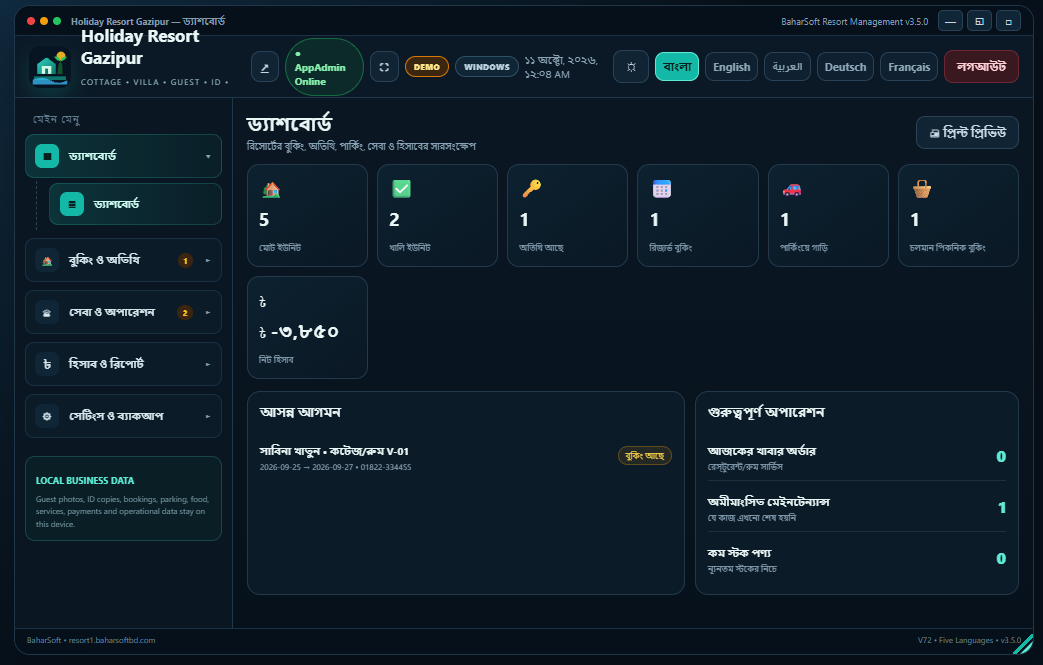Screen dimensions: 1043x665
Task: Expand the বুকিং ও অতিথি menu arrow
Action: pos(208,261)
